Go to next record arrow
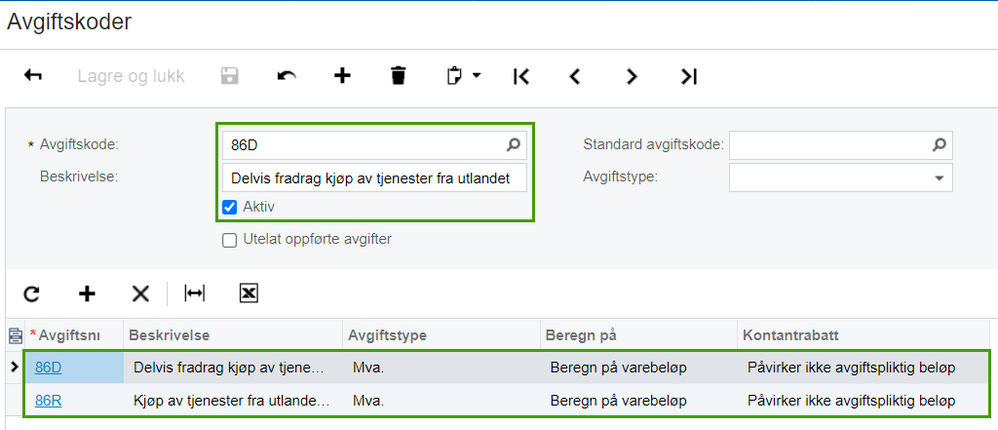This screenshot has width=998, height=430. click(631, 76)
